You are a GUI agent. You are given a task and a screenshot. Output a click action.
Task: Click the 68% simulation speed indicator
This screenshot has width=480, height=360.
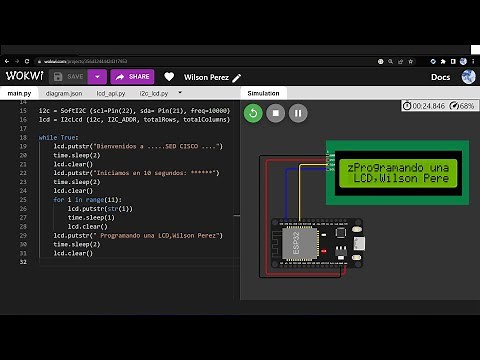point(462,106)
